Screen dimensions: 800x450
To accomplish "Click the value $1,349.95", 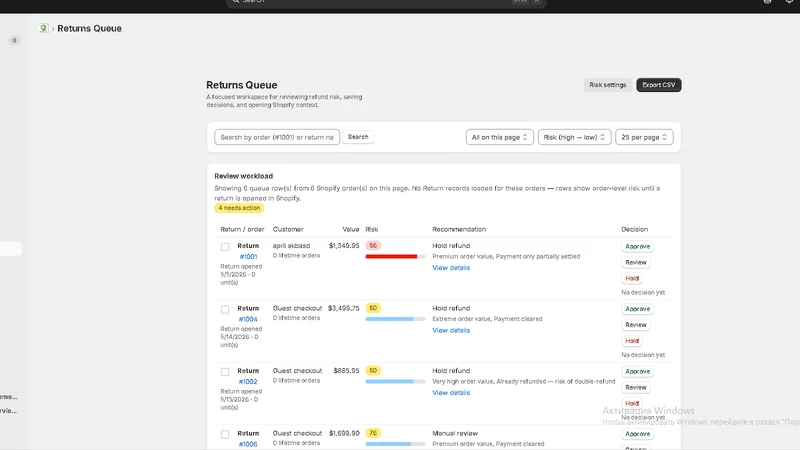I will tap(344, 246).
